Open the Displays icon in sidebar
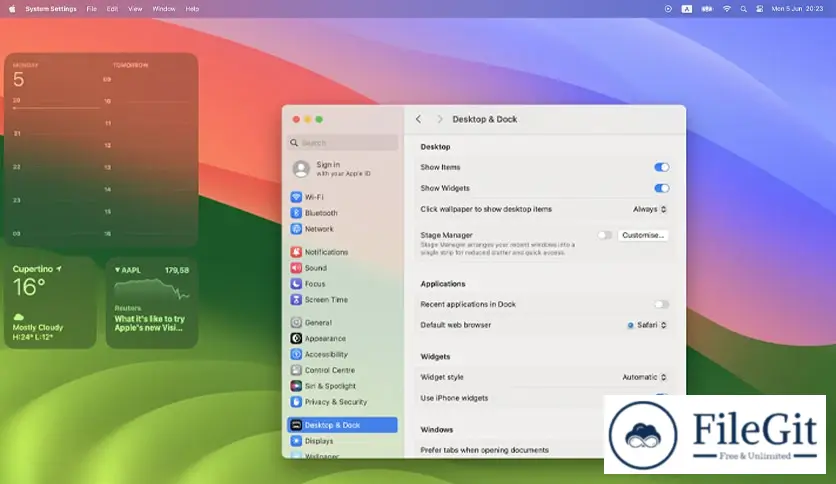This screenshot has width=836, height=484. pos(296,441)
